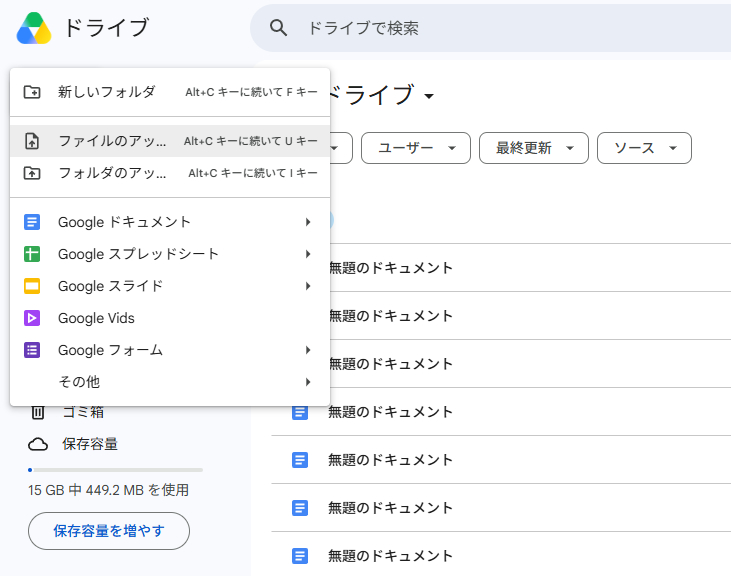The width and height of the screenshot is (731, 576).
Task: Click the cloud icon next to 保存容量
Action: (38, 444)
